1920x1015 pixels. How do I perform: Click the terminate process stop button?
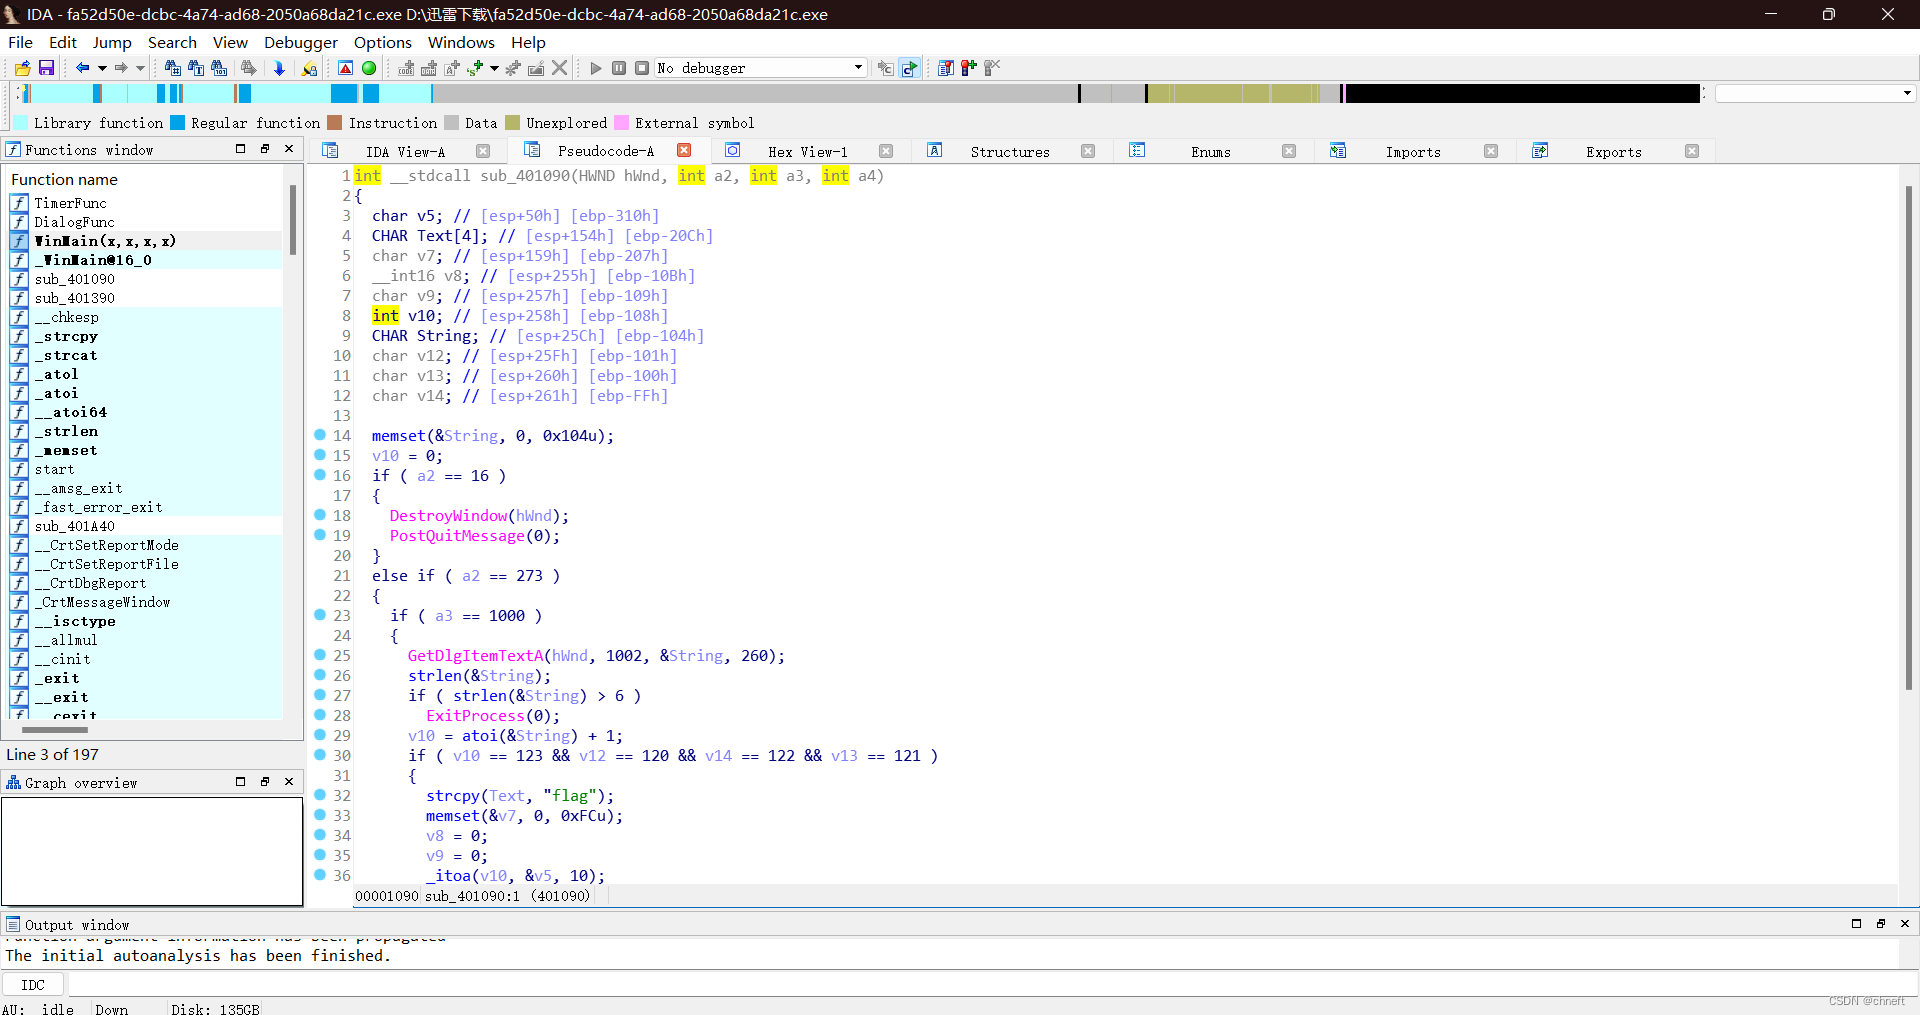[x=642, y=68]
